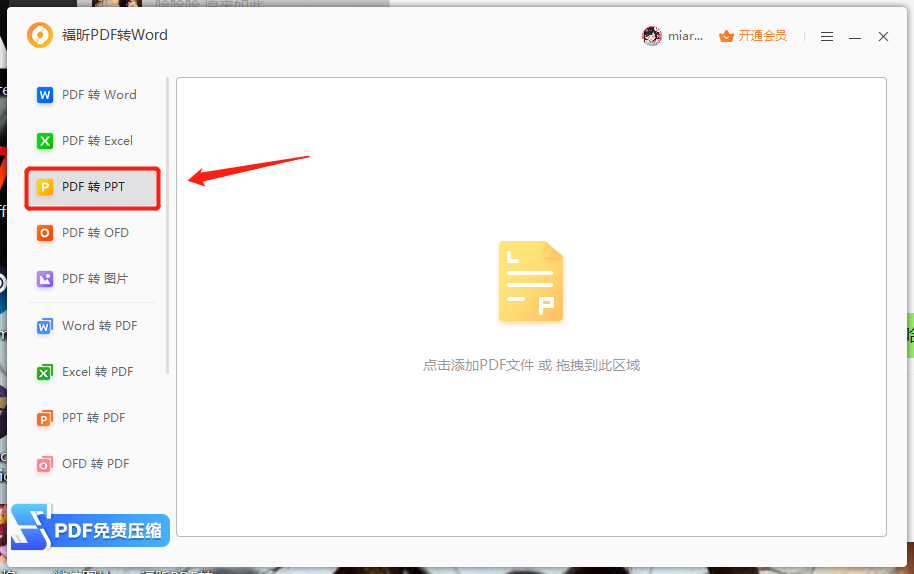Open OFD 转 PDF conversion
The width and height of the screenshot is (914, 574).
click(x=92, y=464)
